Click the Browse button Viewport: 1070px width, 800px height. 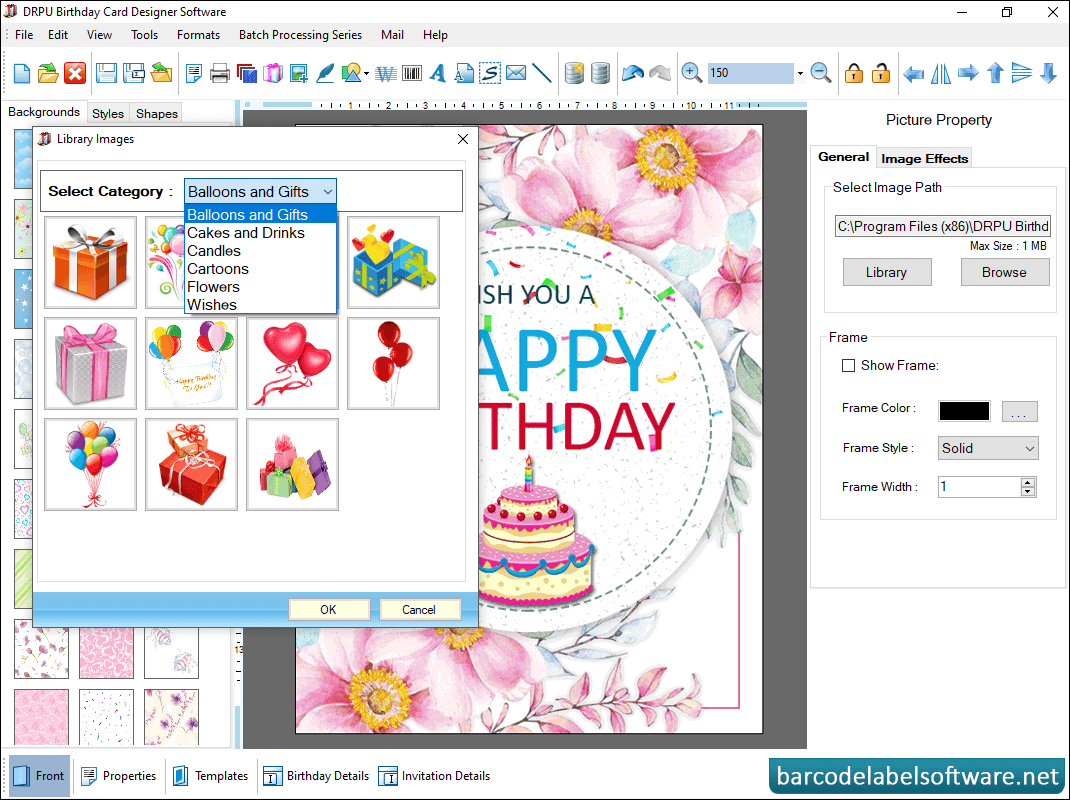[x=1004, y=272]
